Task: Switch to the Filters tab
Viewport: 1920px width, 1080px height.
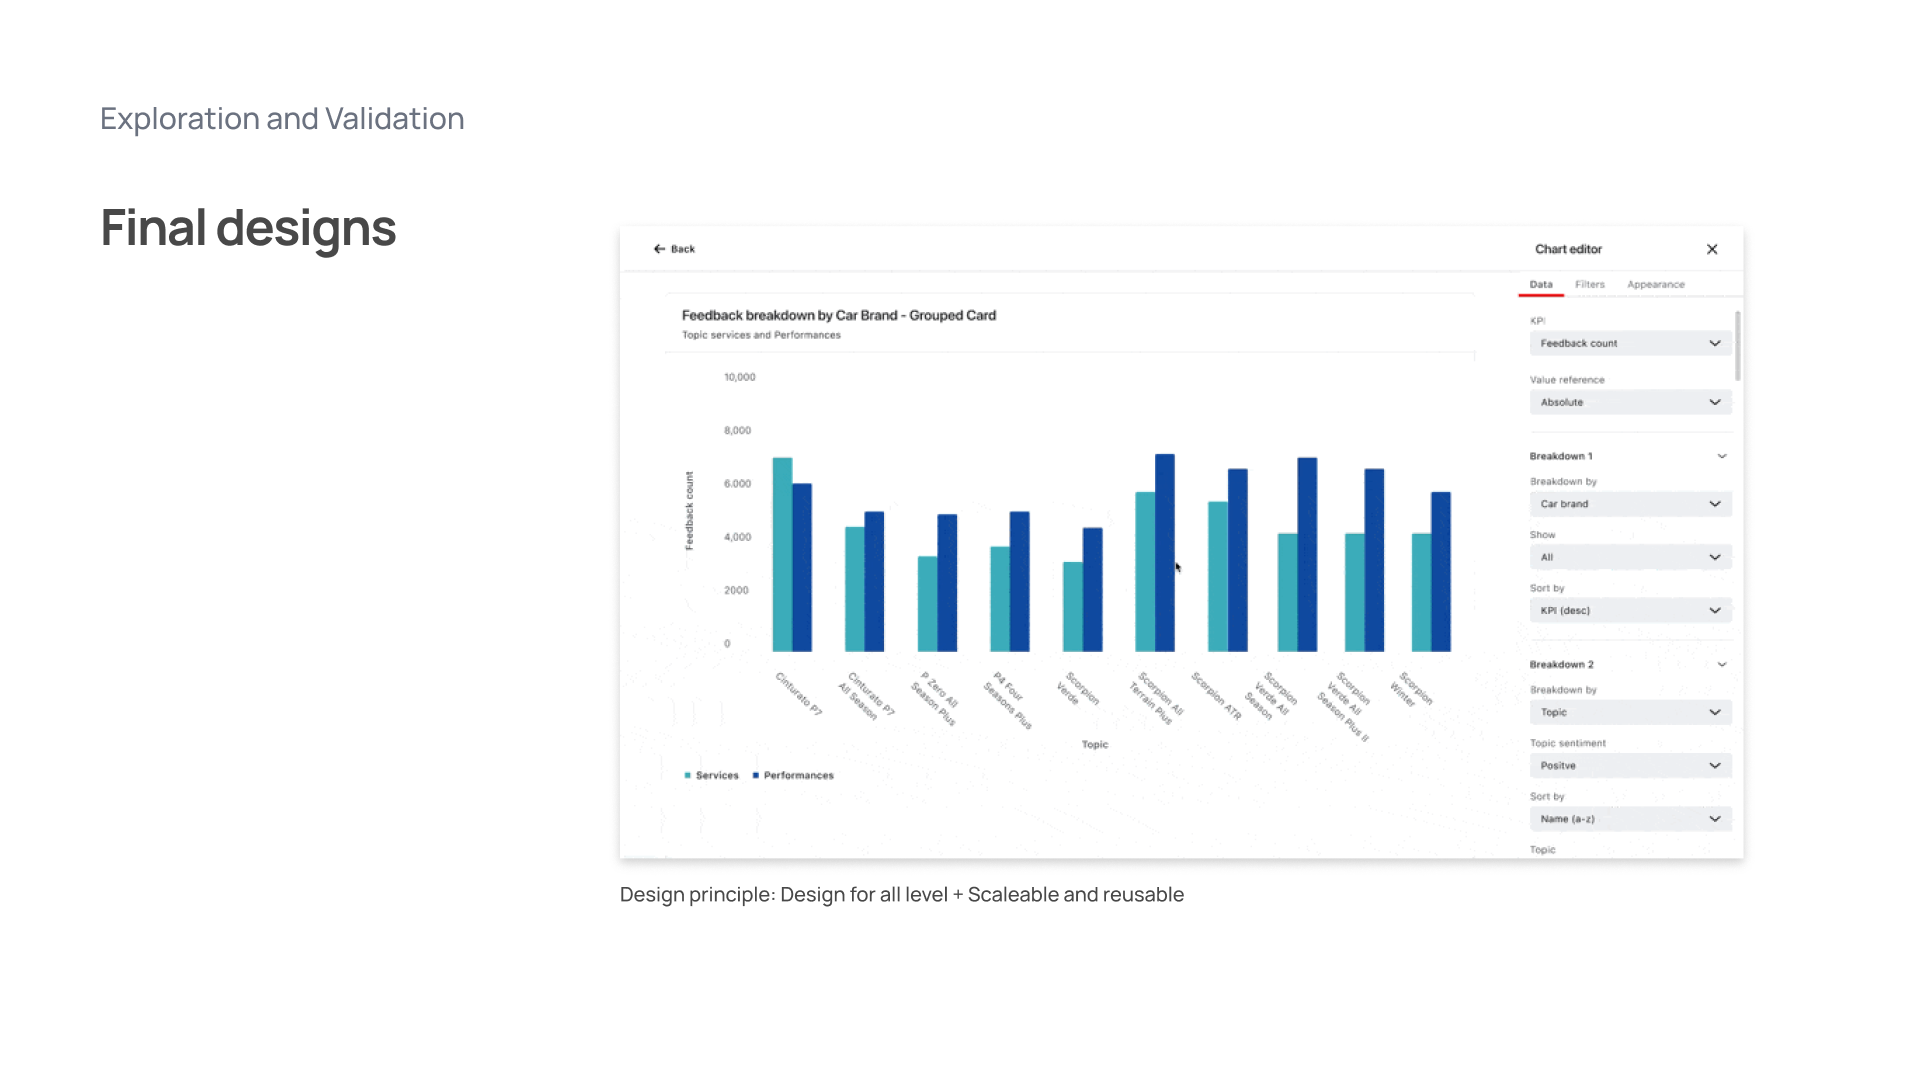Action: click(1589, 285)
